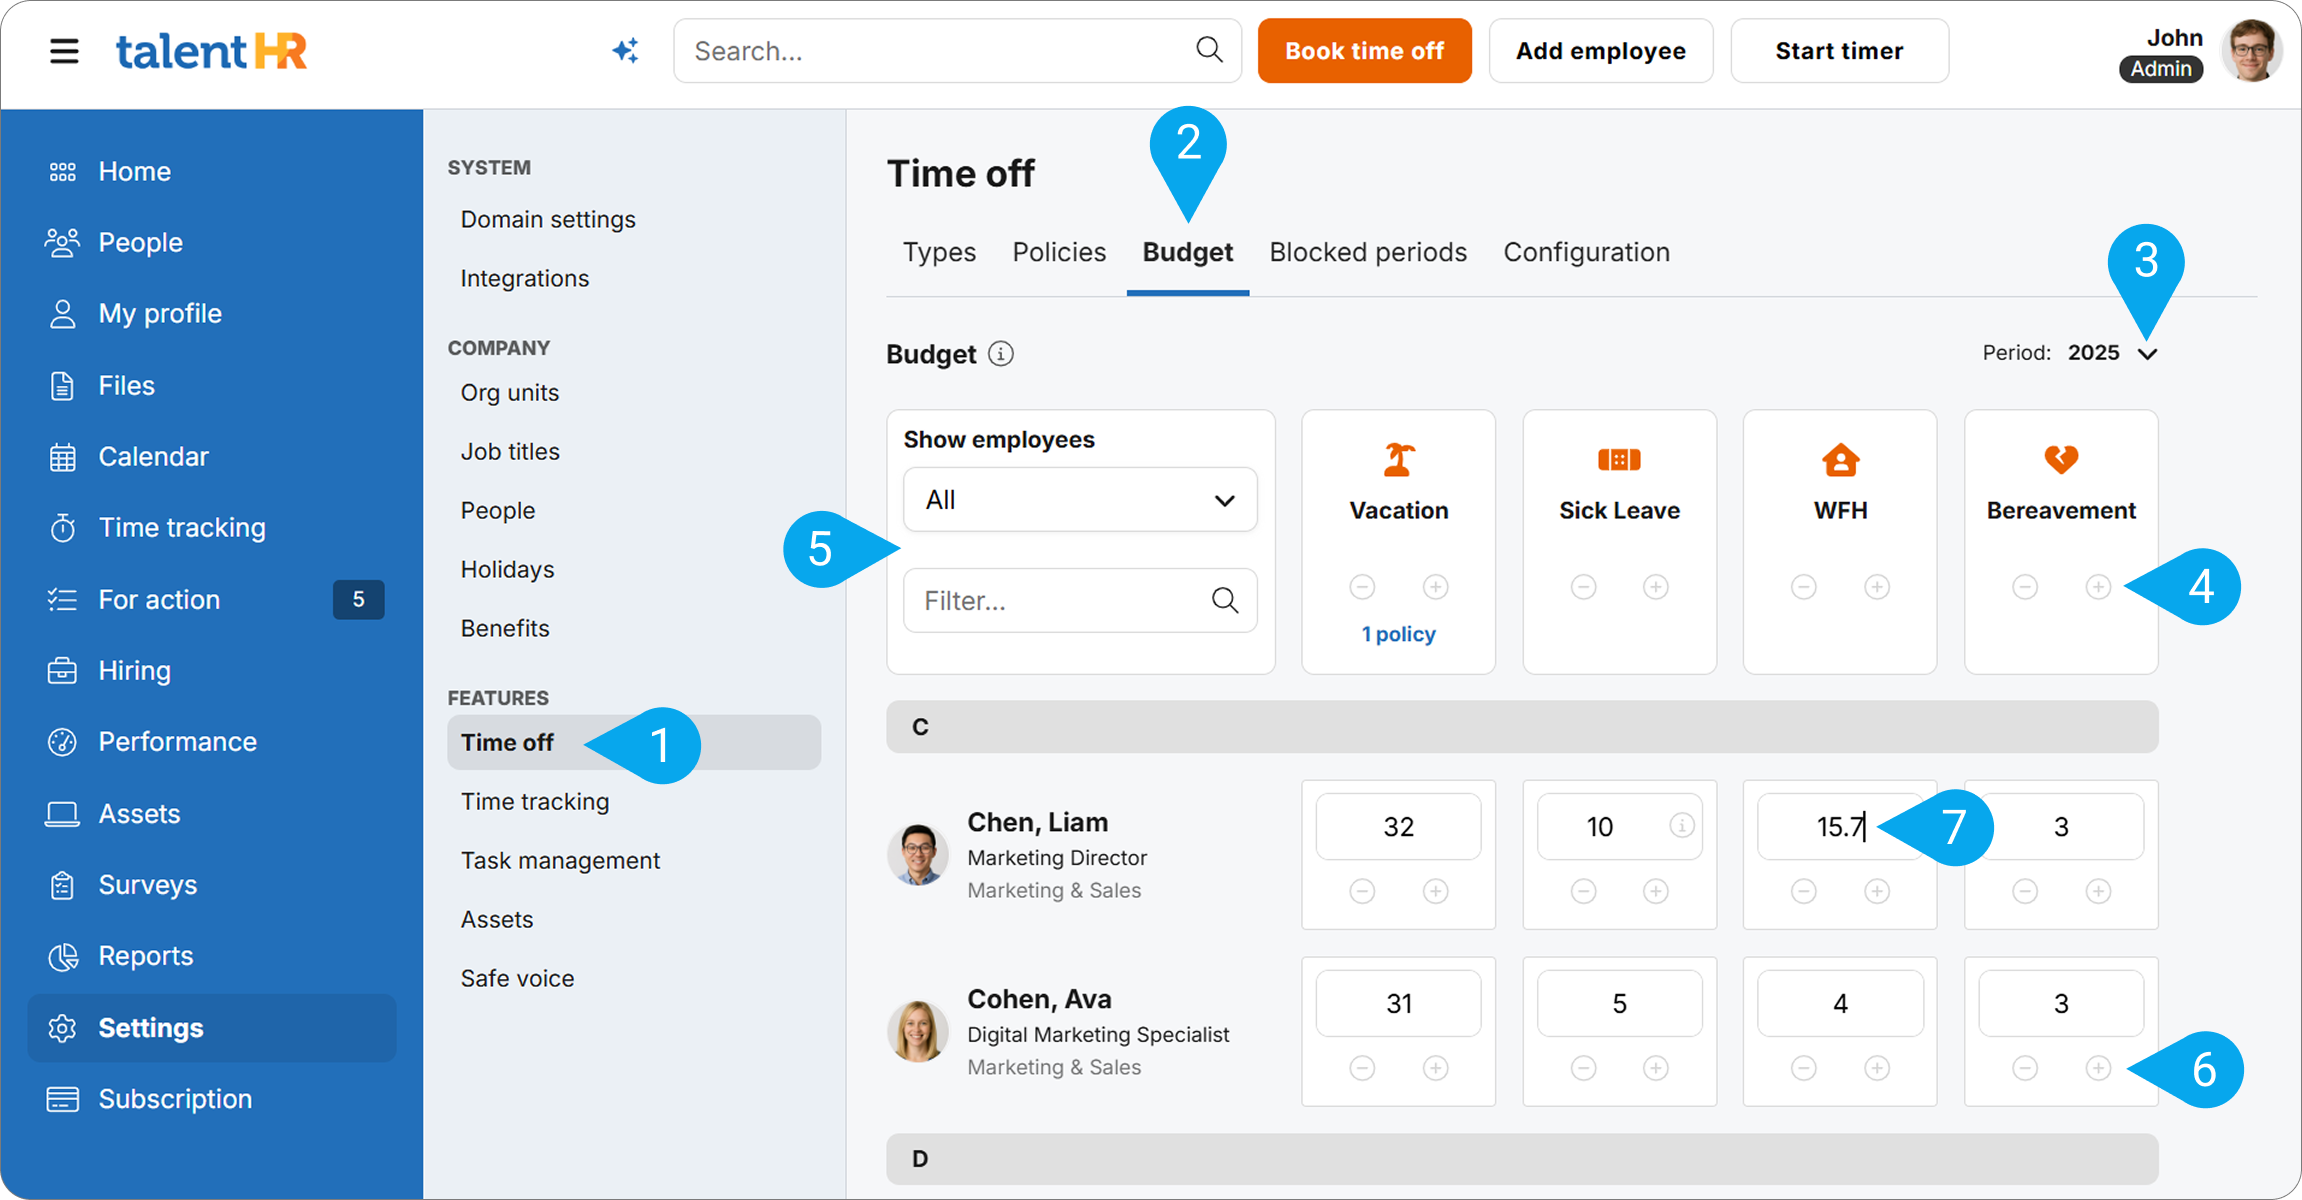Image resolution: width=2302 pixels, height=1200 pixels.
Task: Click the Add employee button
Action: pyautogui.click(x=1600, y=51)
